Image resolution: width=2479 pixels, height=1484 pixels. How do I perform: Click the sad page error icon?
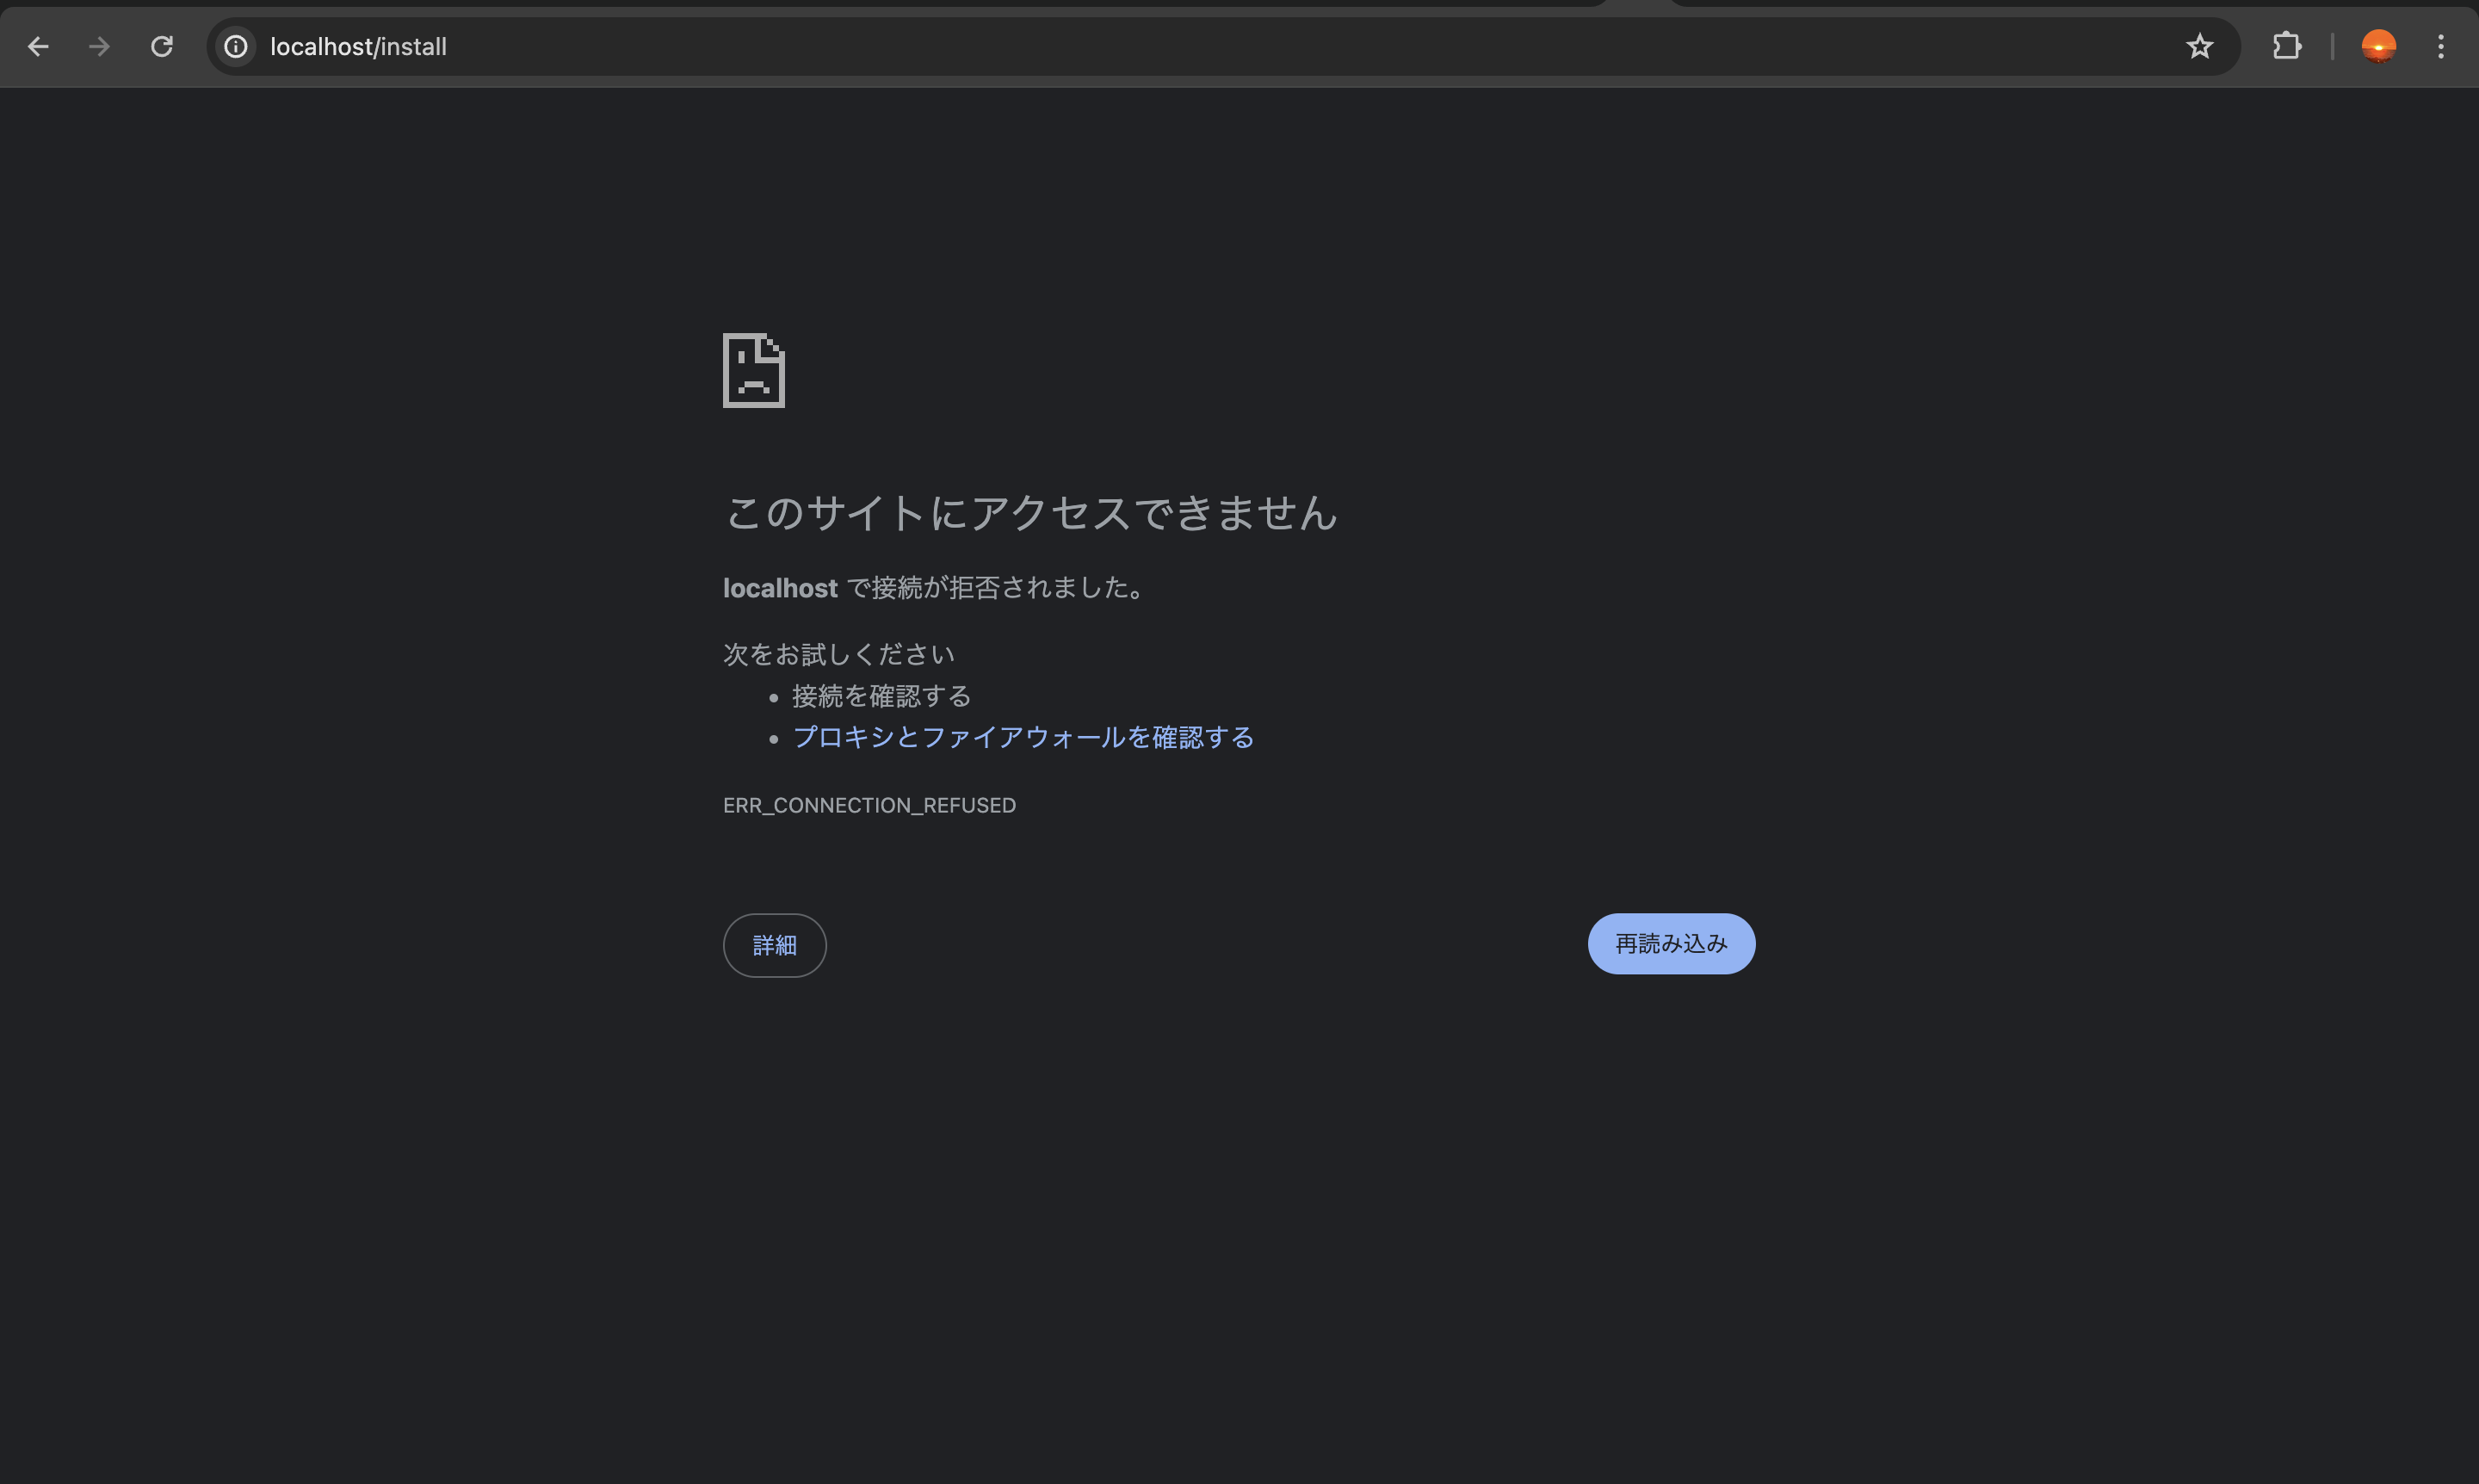click(753, 370)
